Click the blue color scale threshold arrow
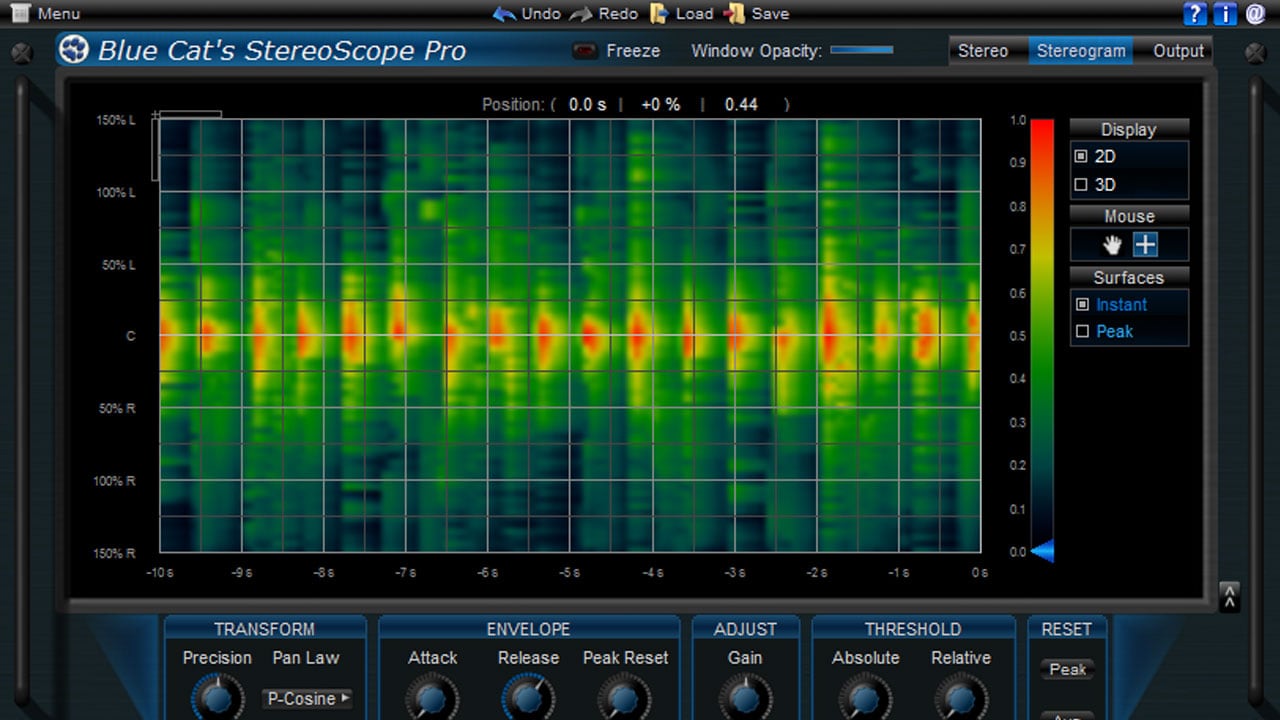The height and width of the screenshot is (720, 1280). tap(1041, 551)
